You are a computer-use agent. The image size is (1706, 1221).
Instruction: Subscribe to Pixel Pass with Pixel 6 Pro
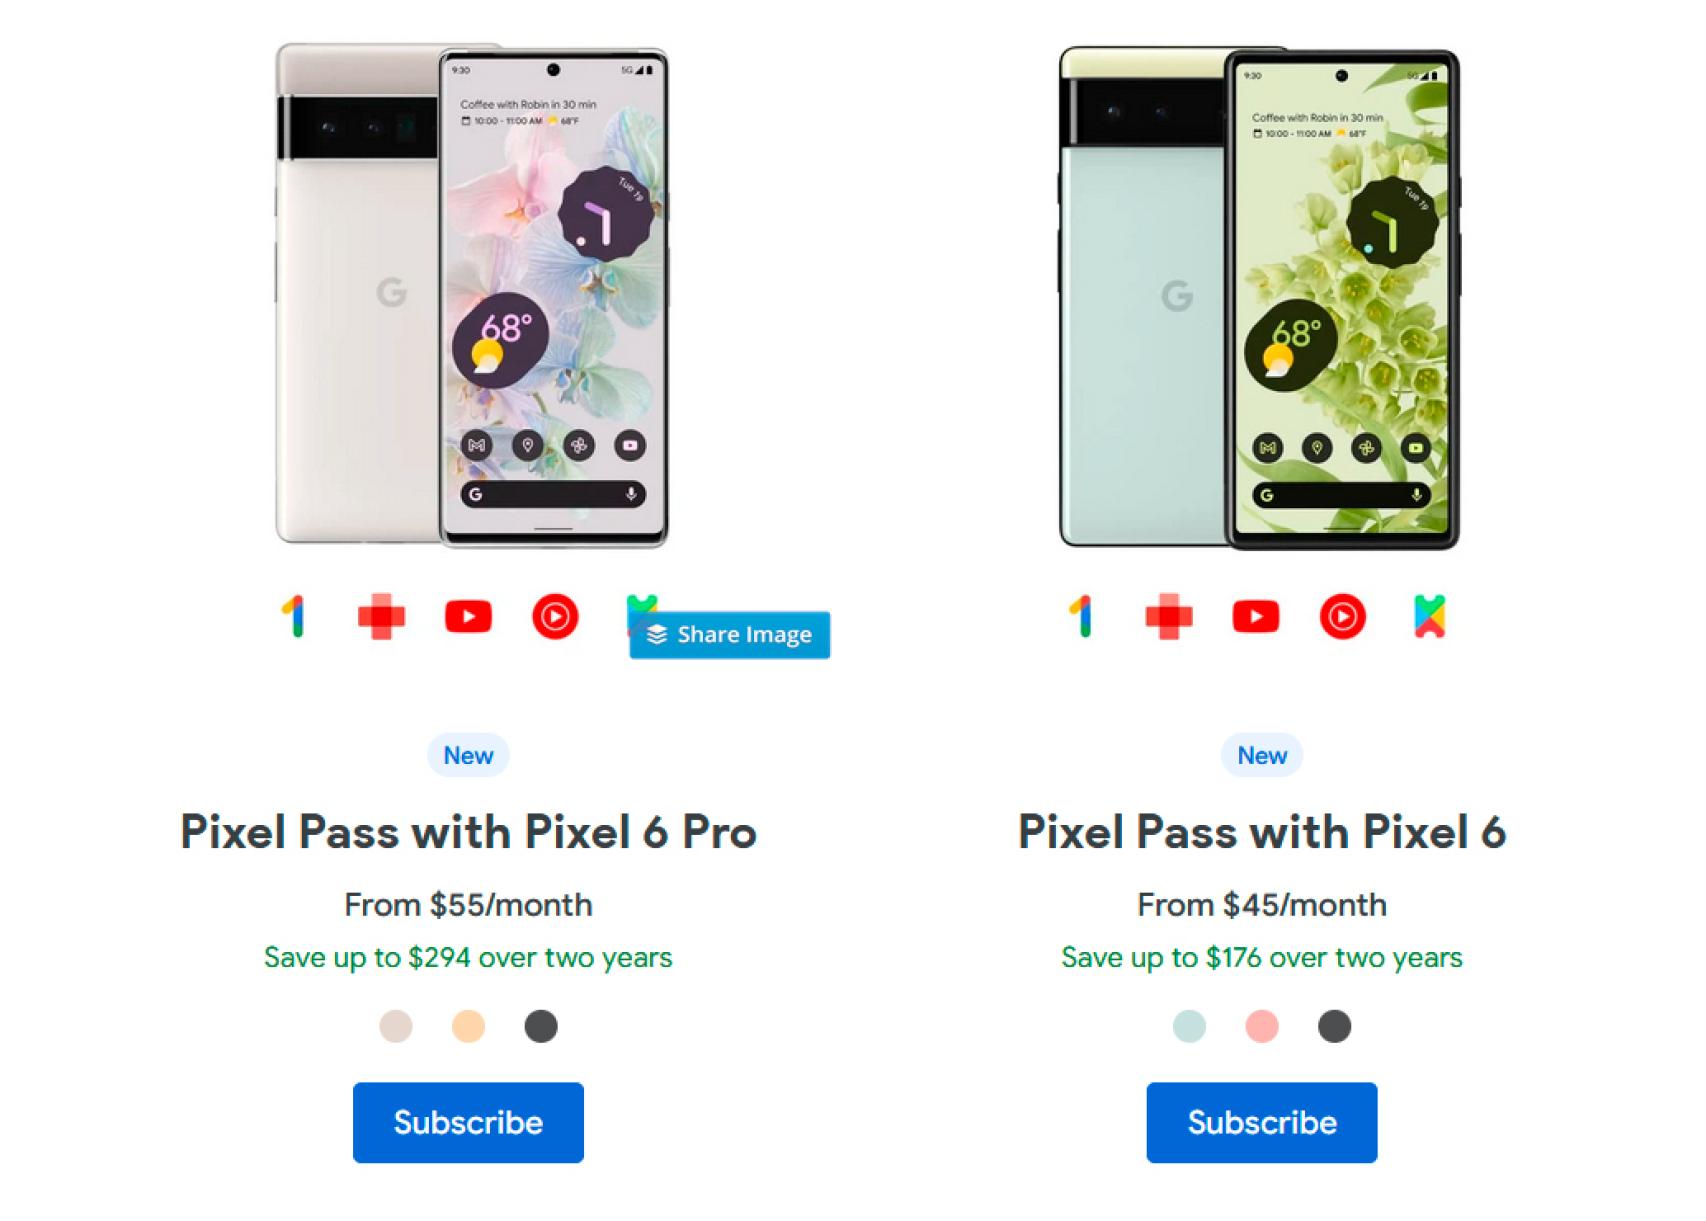[x=468, y=1122]
